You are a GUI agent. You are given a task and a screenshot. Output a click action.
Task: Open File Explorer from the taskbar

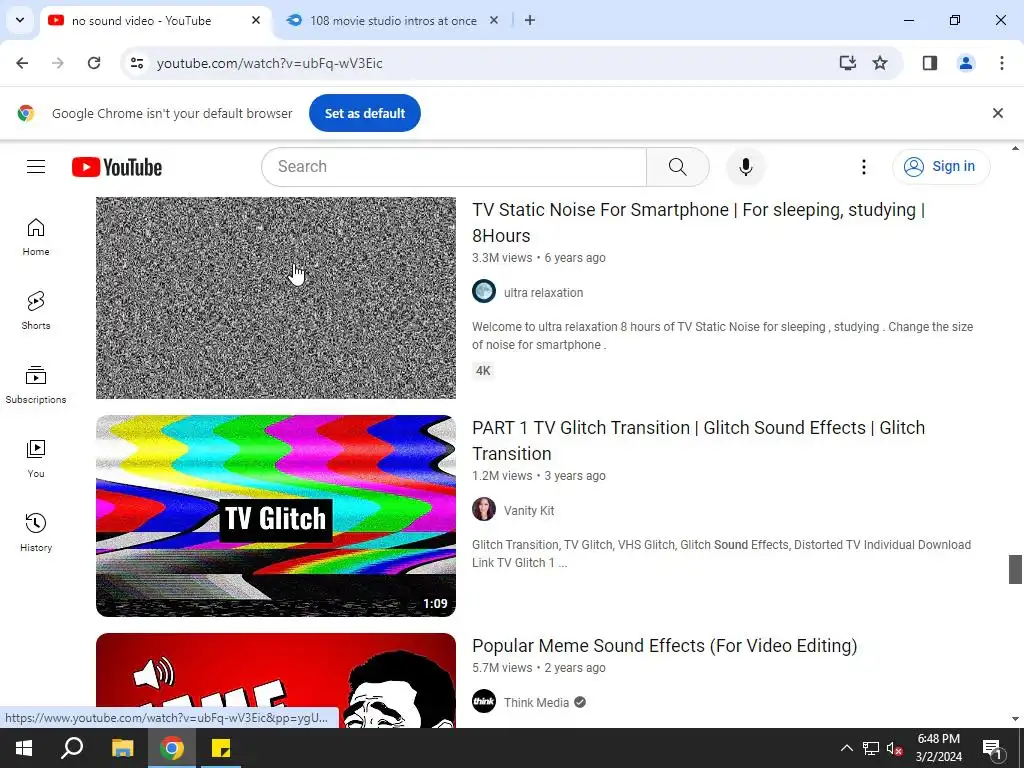[x=122, y=748]
